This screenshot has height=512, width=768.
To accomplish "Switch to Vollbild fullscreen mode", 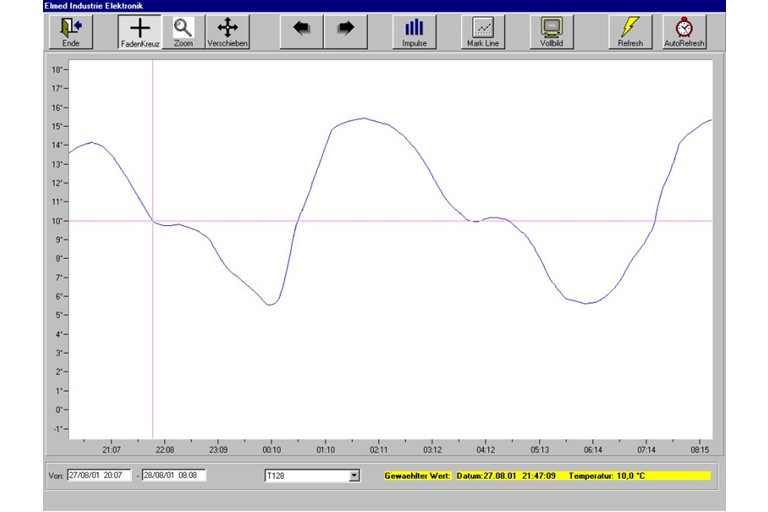I will pyautogui.click(x=551, y=32).
